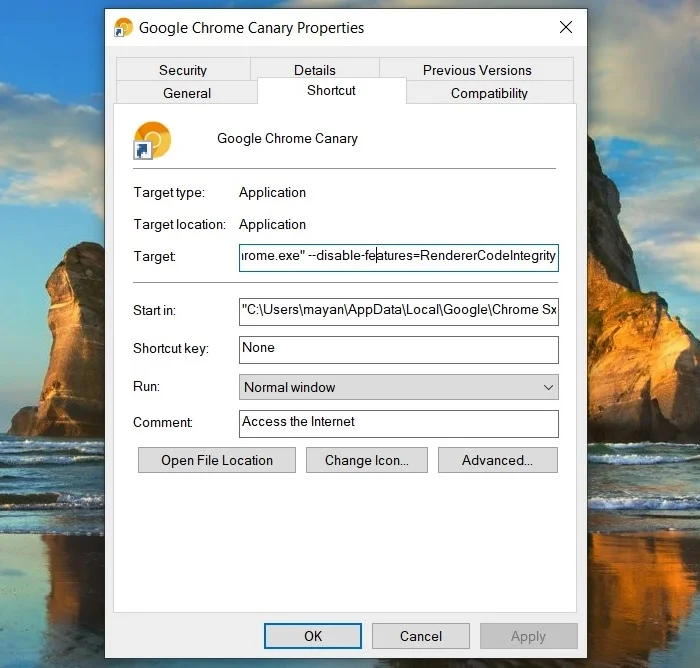This screenshot has height=668, width=700.
Task: Click the Change Icon button
Action: [x=367, y=460]
